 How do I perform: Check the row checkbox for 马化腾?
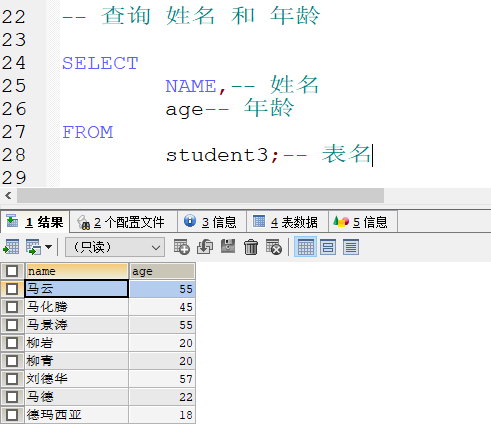click(x=12, y=307)
